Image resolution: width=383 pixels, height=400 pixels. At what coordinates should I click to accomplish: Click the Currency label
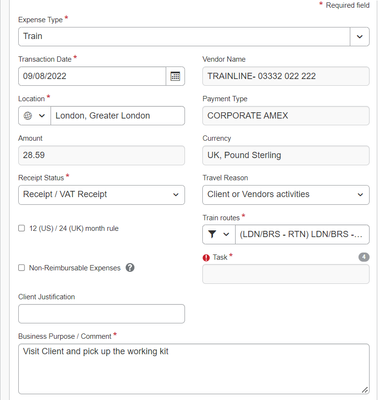point(217,138)
